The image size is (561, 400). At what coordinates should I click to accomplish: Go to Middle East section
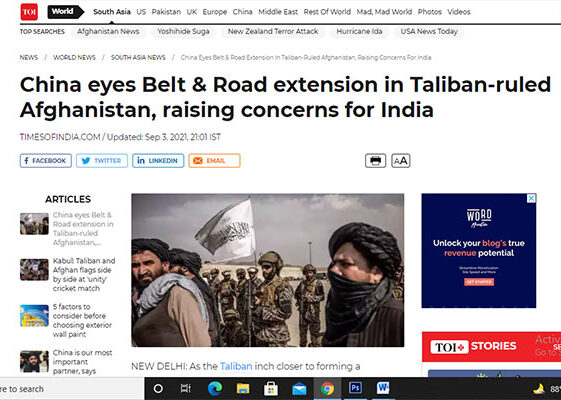pyautogui.click(x=278, y=12)
